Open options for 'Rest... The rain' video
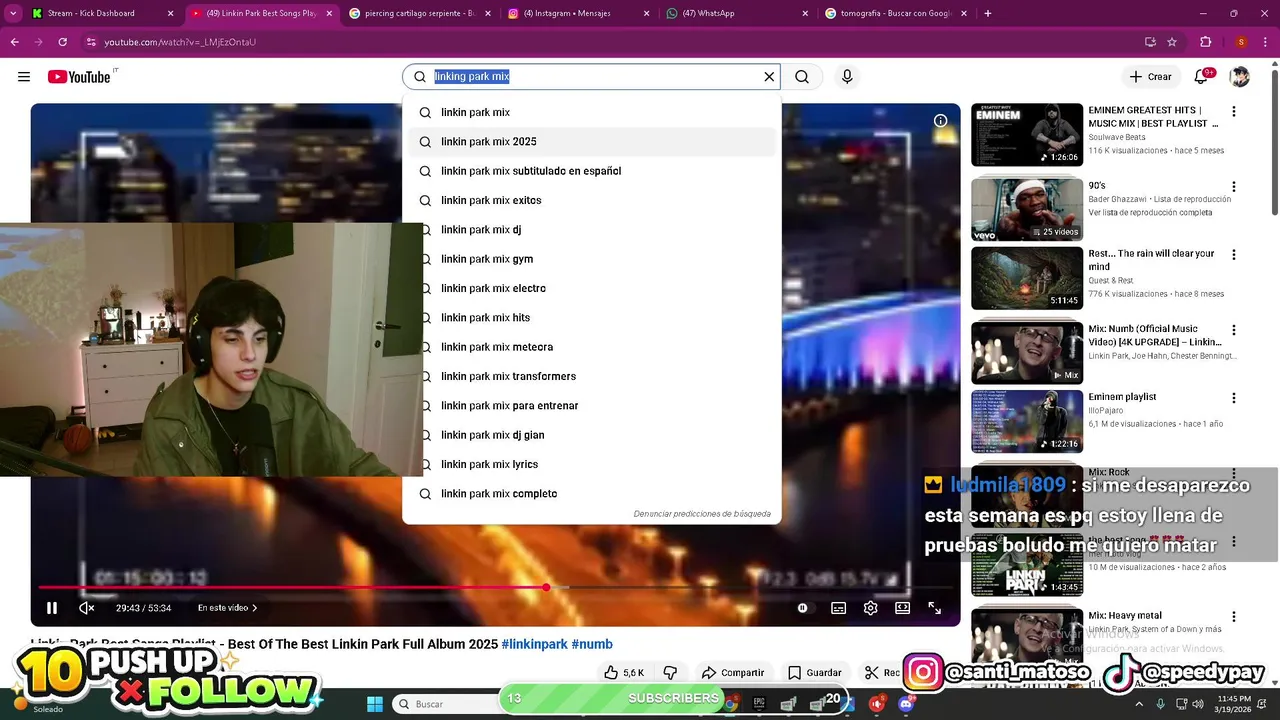The height and width of the screenshot is (720, 1280). click(x=1234, y=256)
